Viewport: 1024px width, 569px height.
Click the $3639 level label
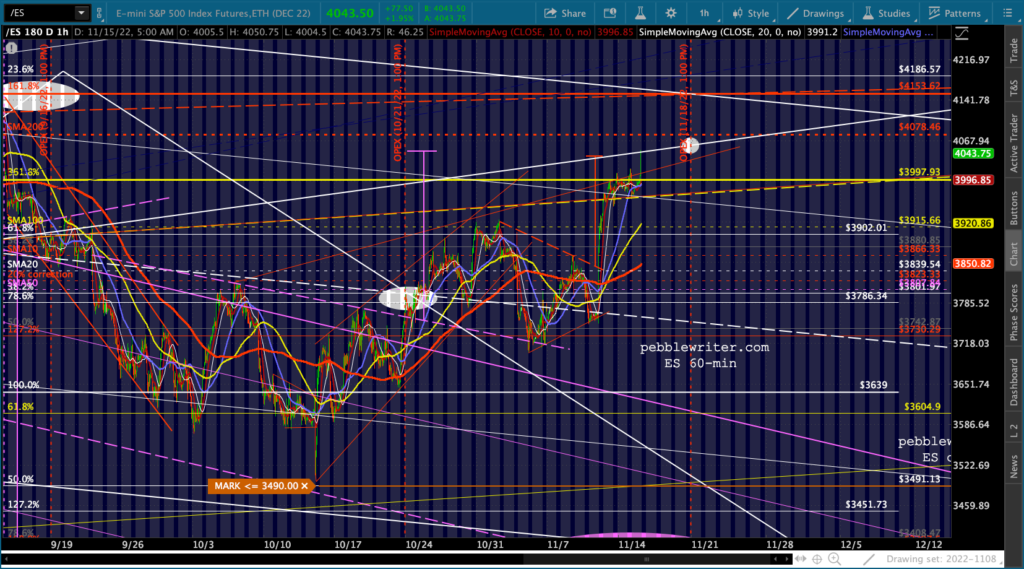873,385
